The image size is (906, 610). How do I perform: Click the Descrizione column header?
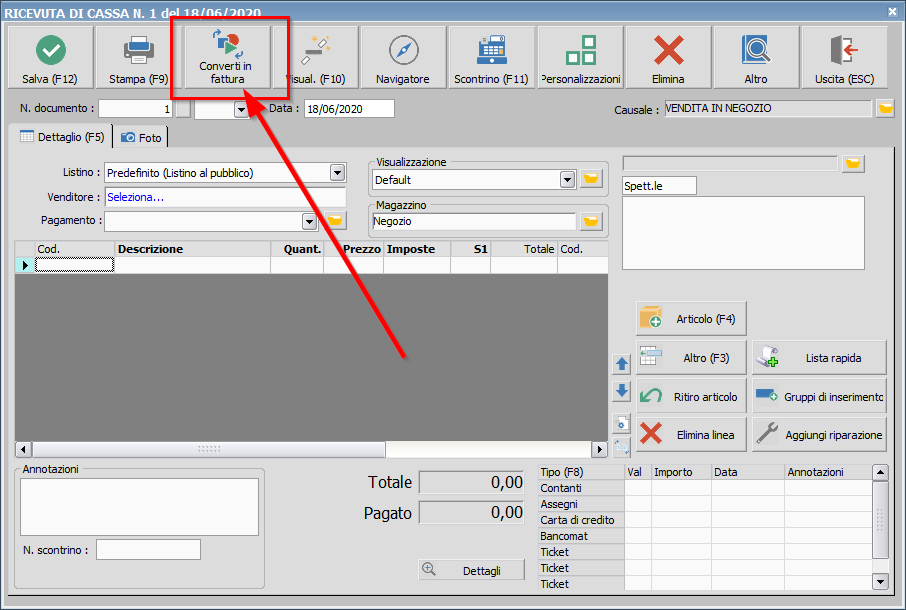click(x=192, y=249)
